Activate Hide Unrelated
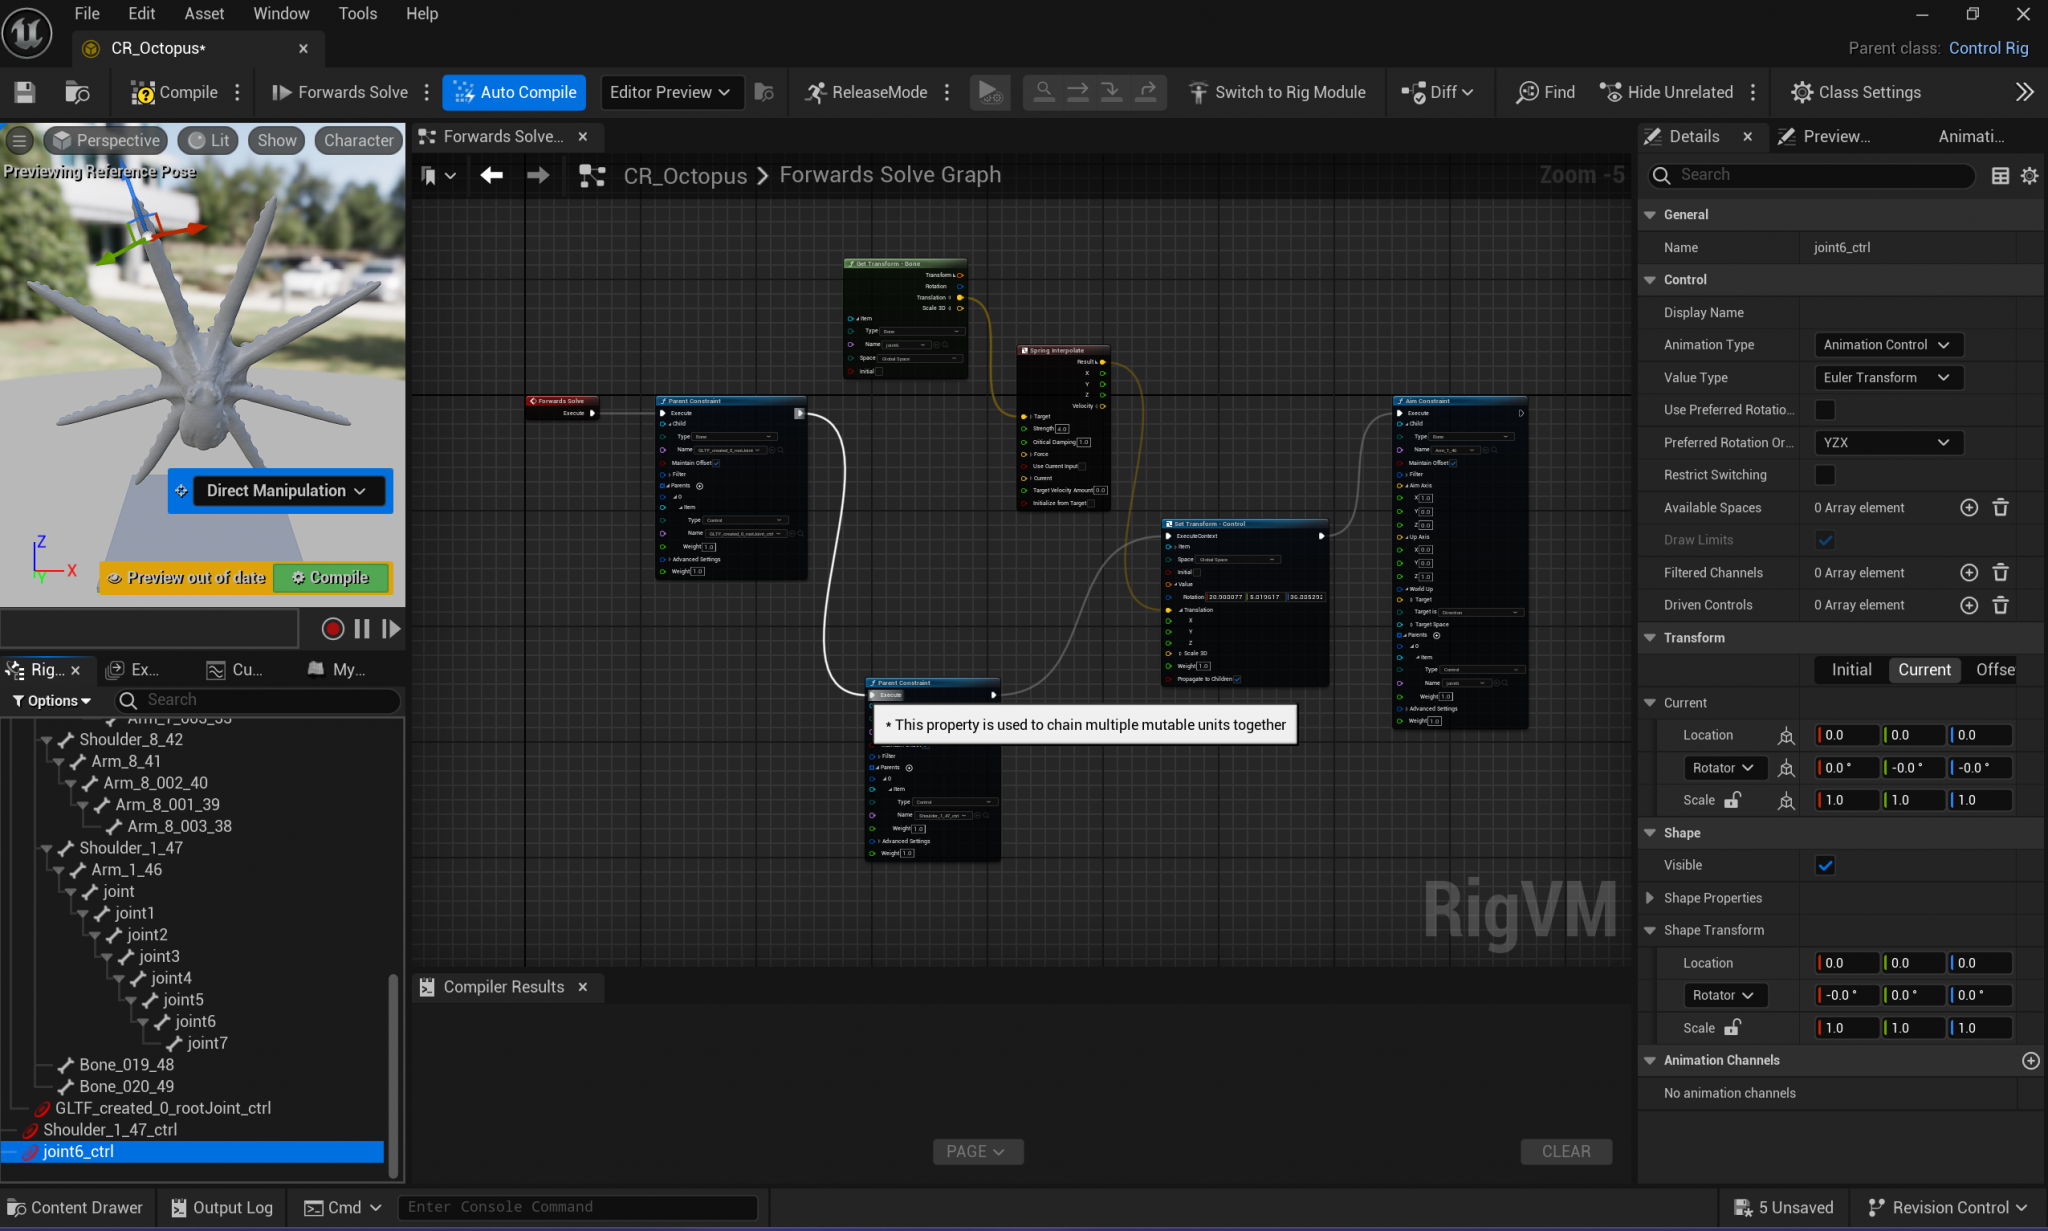Screen dimensions: 2048x1231 [x=1666, y=92]
